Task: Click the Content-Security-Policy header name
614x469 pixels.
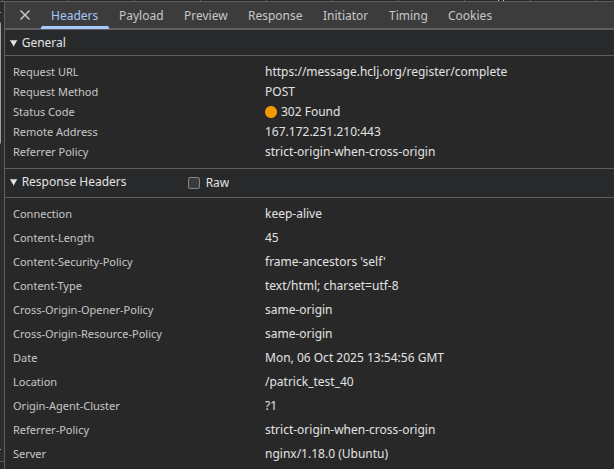Action: (73, 262)
